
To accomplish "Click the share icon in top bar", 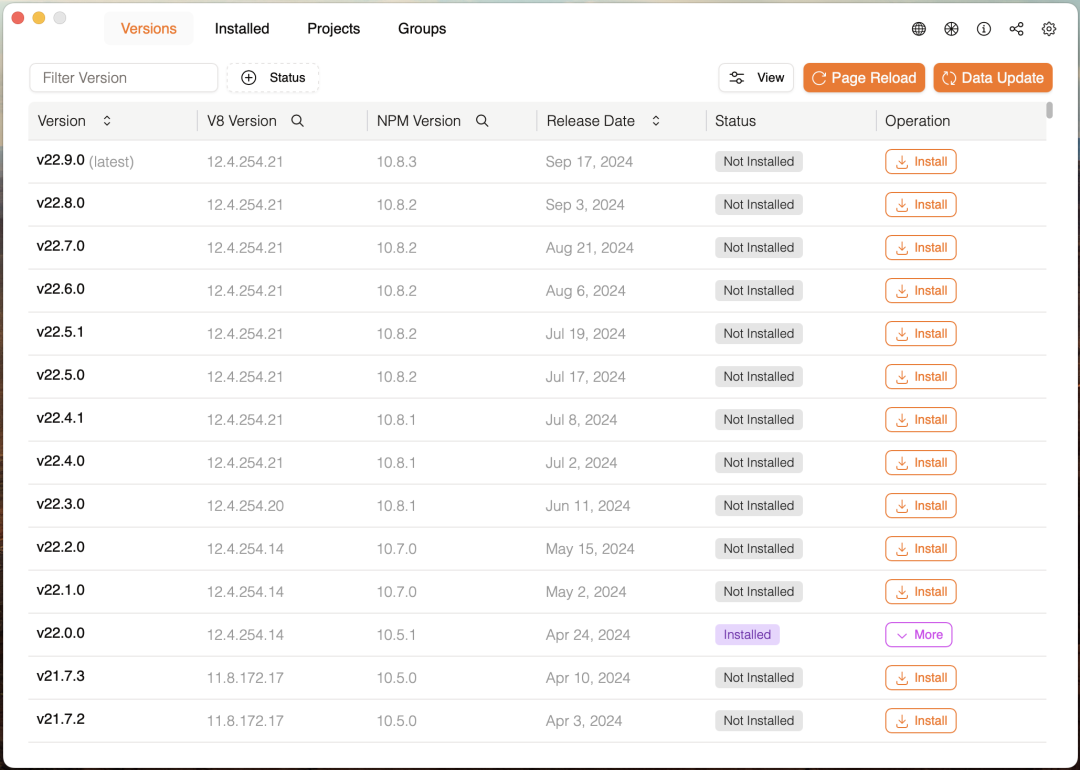I will pyautogui.click(x=1016, y=29).
